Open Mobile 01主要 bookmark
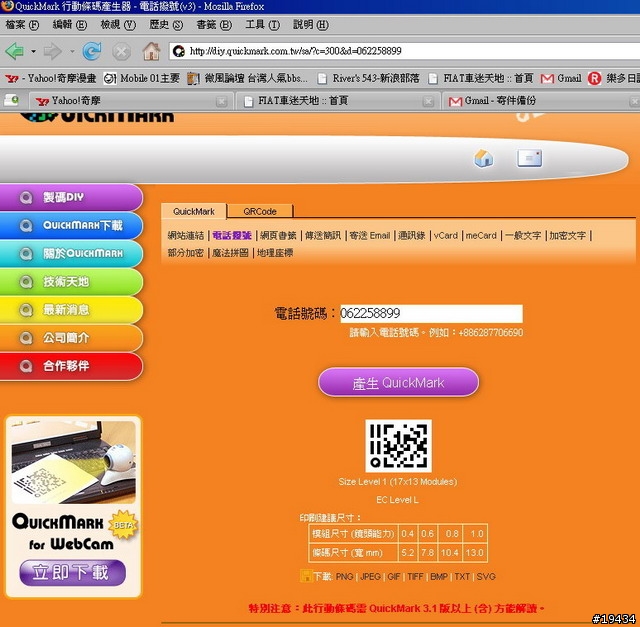 (x=141, y=78)
